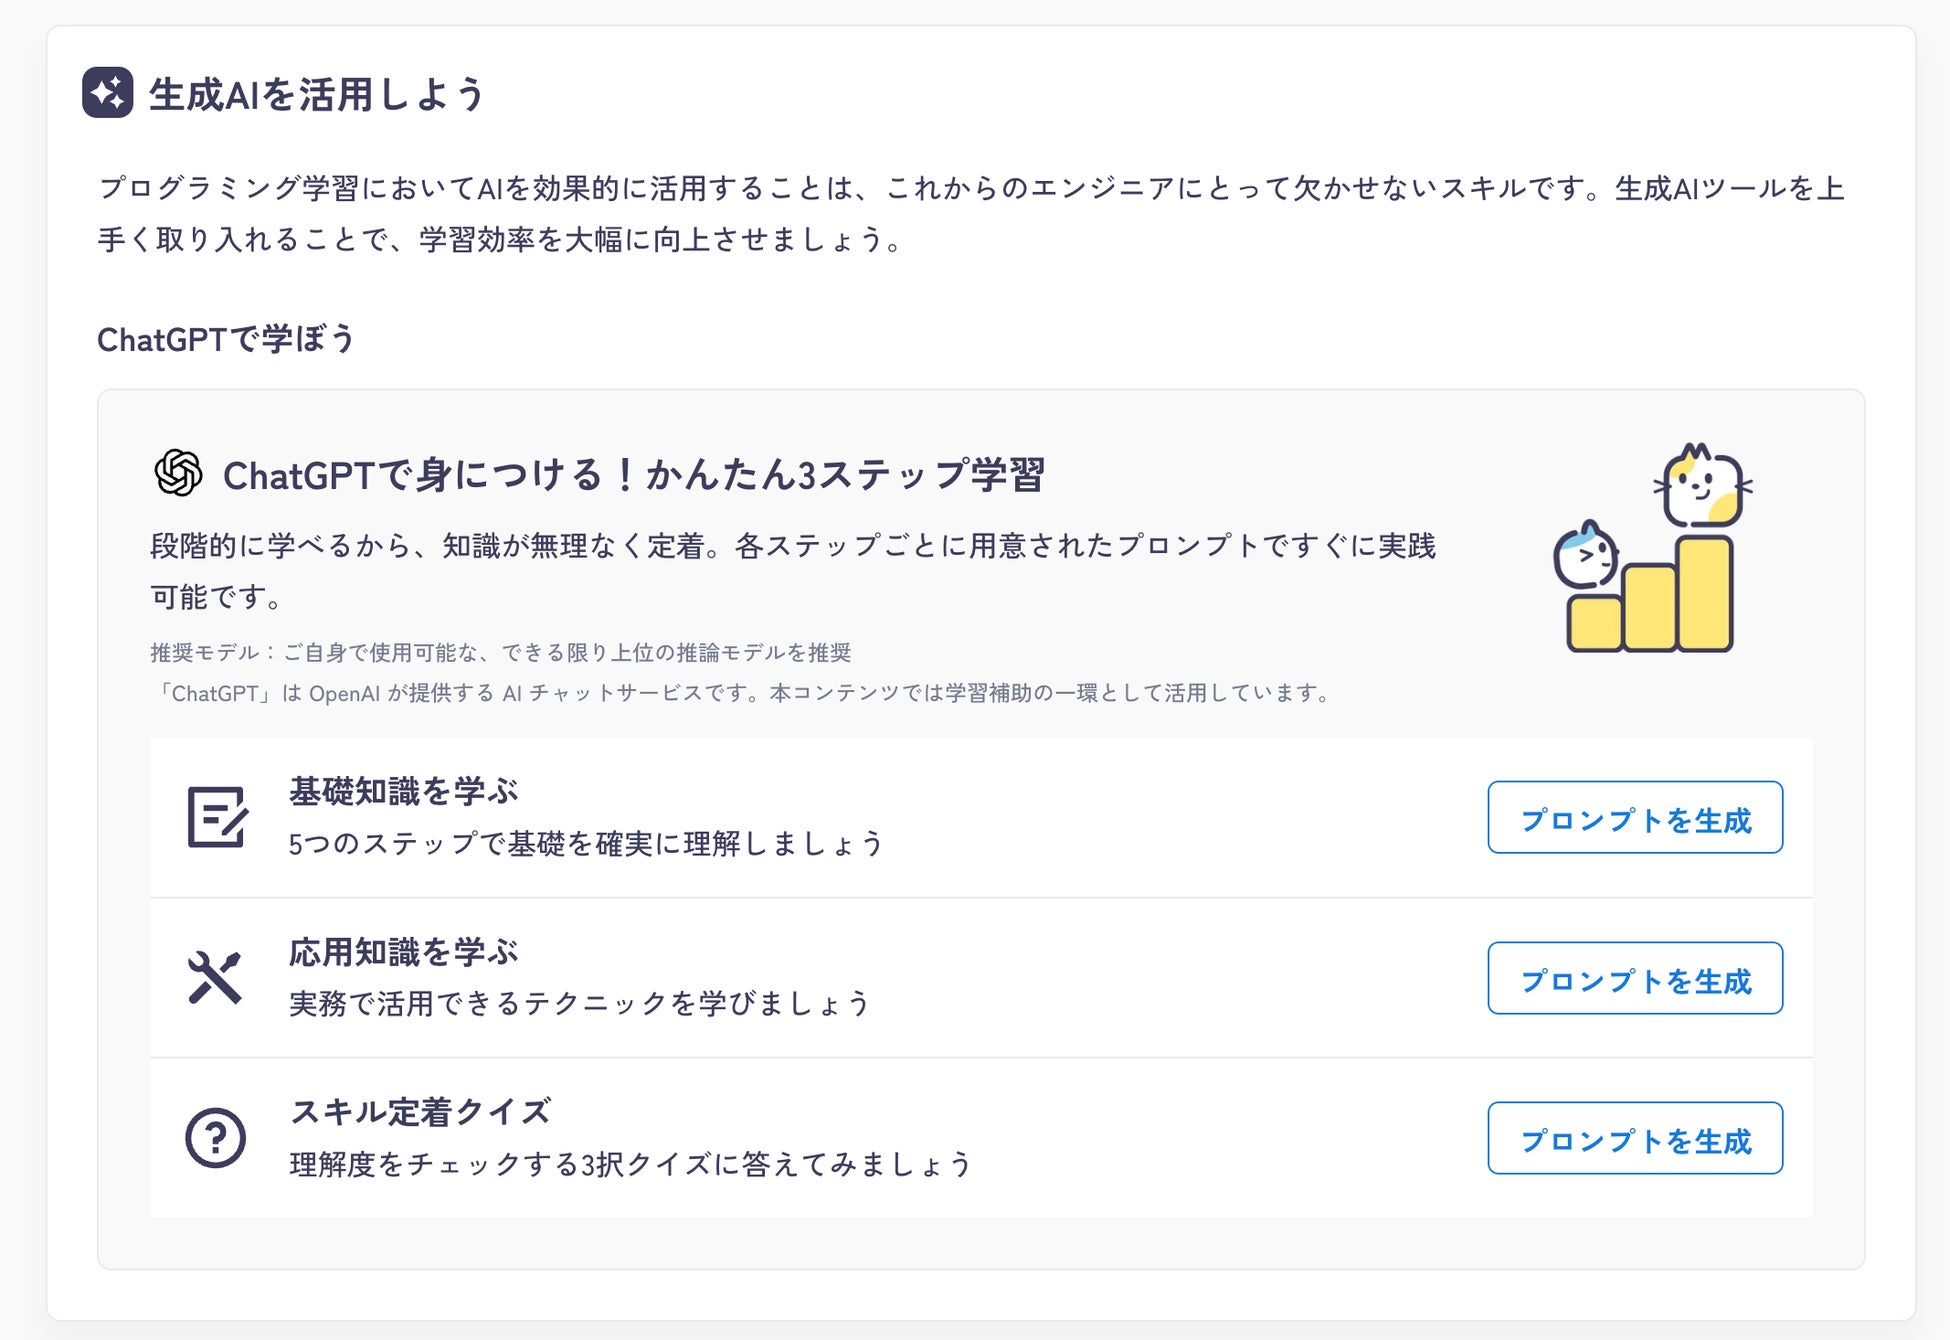1950x1340 pixels.
Task: Click the ChatGPTで身につける！かんたん3ステップ学習 heading
Action: coord(634,475)
